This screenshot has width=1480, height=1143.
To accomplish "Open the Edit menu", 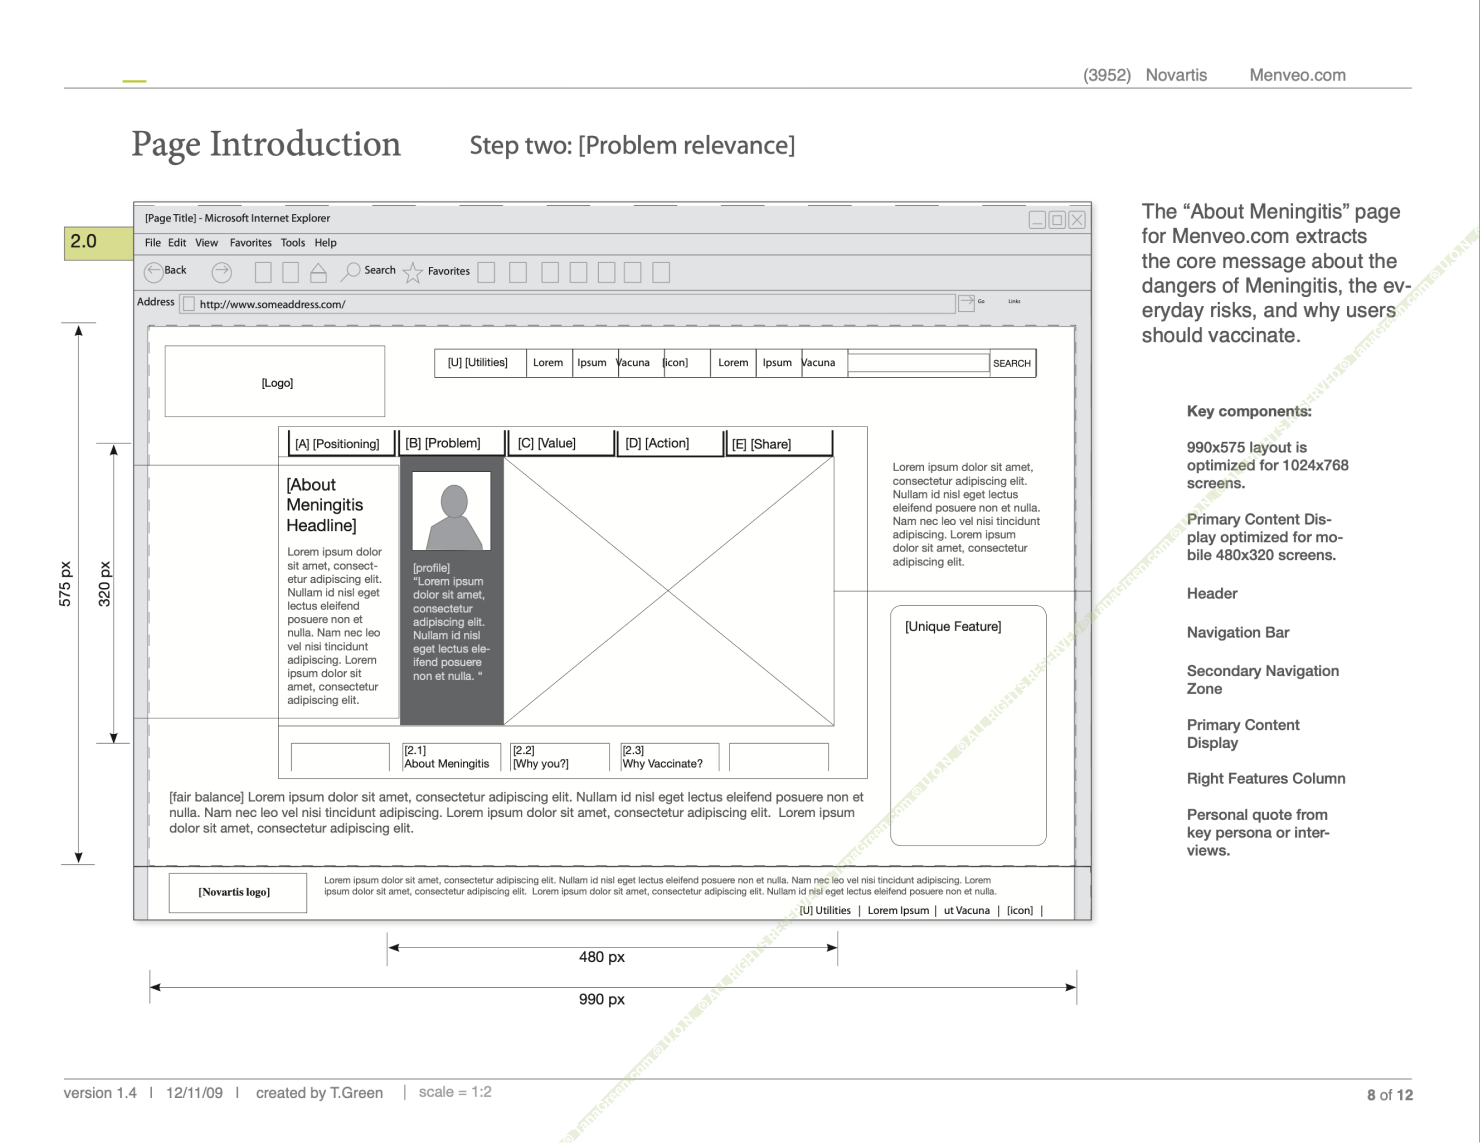I will (x=177, y=243).
